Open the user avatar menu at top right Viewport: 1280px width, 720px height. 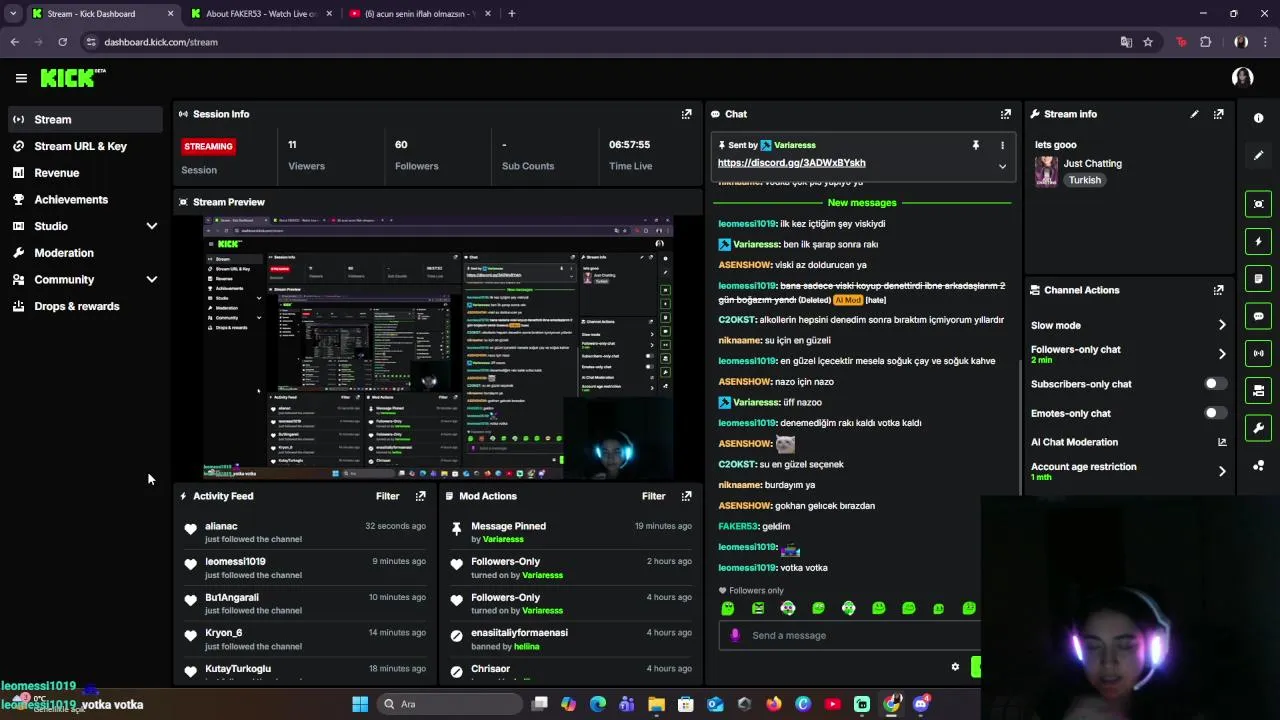pos(1242,78)
